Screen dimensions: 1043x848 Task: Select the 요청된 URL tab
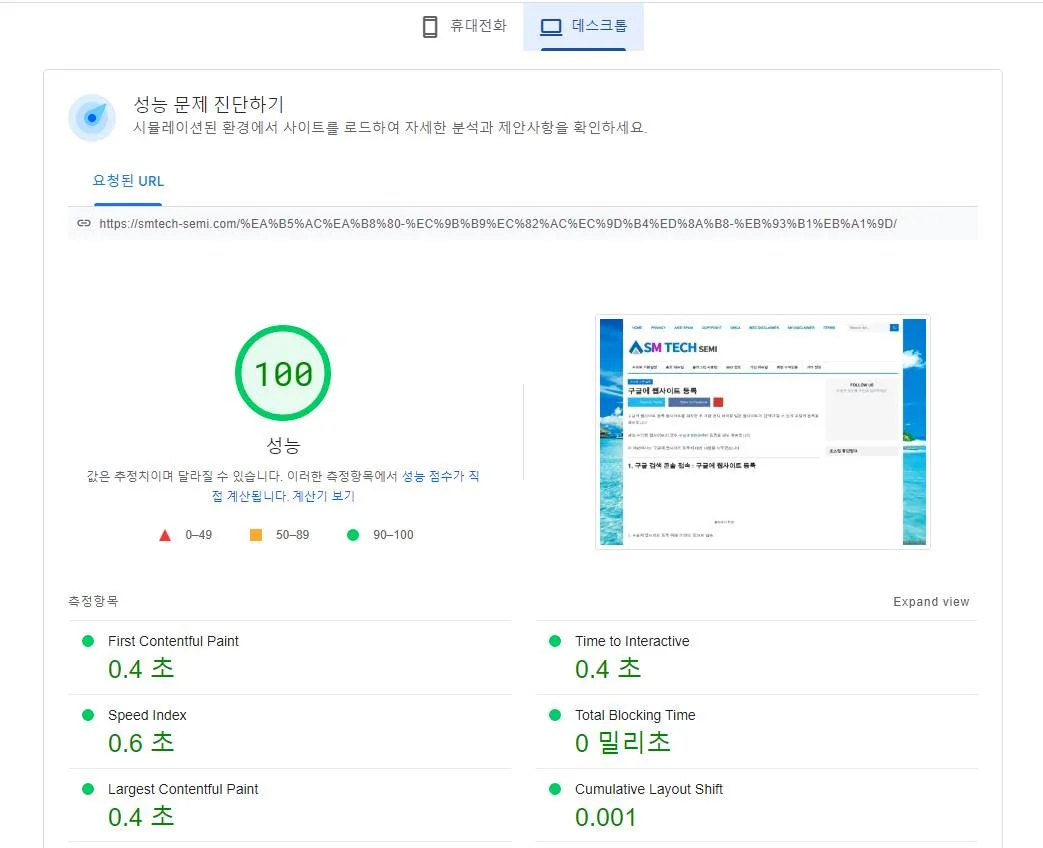[x=128, y=180]
